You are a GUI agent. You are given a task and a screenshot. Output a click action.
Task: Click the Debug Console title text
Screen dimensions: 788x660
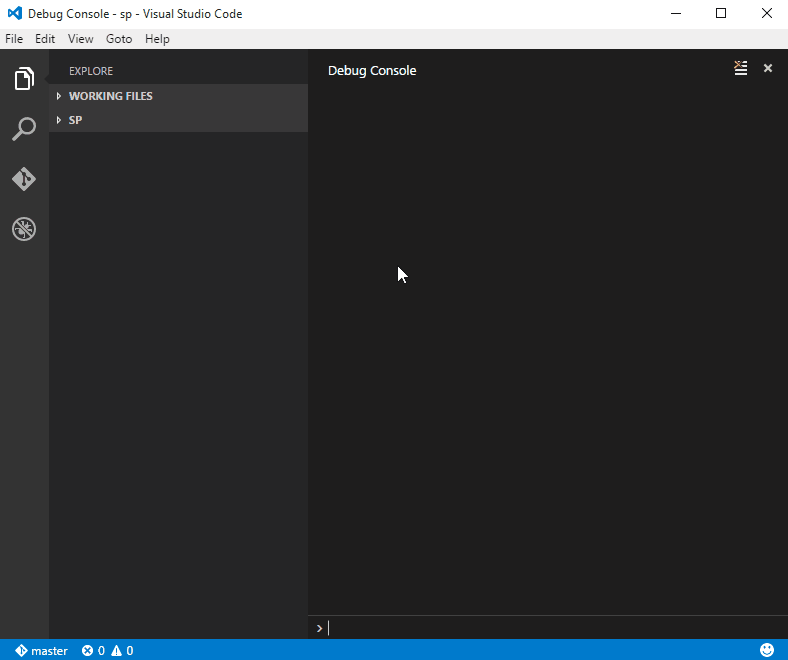(372, 71)
